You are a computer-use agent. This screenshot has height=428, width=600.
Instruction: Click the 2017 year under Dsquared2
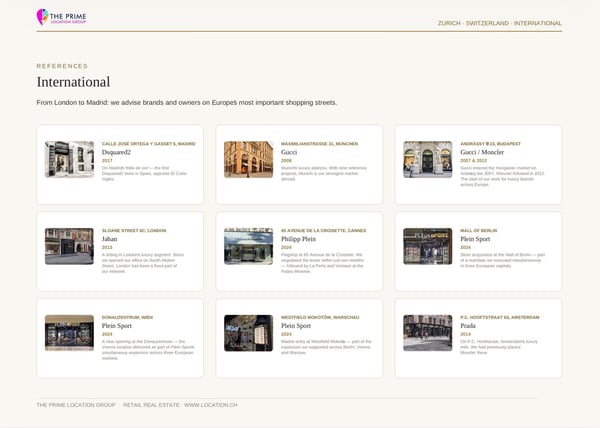point(107,161)
